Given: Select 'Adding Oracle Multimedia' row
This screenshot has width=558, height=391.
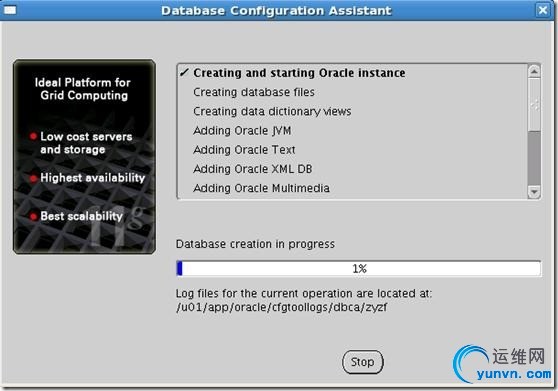Looking at the screenshot, I should point(352,188).
